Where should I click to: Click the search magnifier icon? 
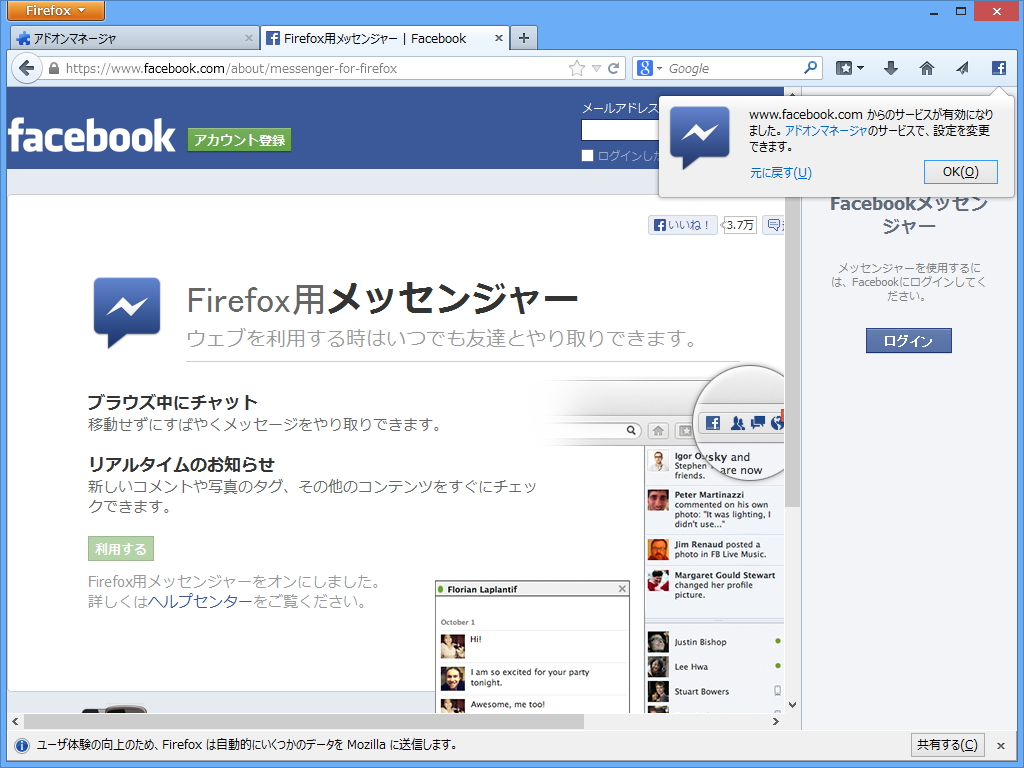click(x=810, y=68)
